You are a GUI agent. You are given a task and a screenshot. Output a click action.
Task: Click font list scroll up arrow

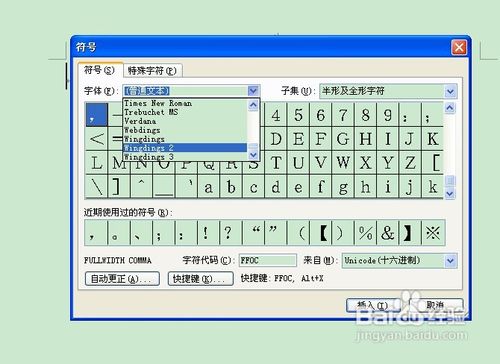(x=253, y=105)
